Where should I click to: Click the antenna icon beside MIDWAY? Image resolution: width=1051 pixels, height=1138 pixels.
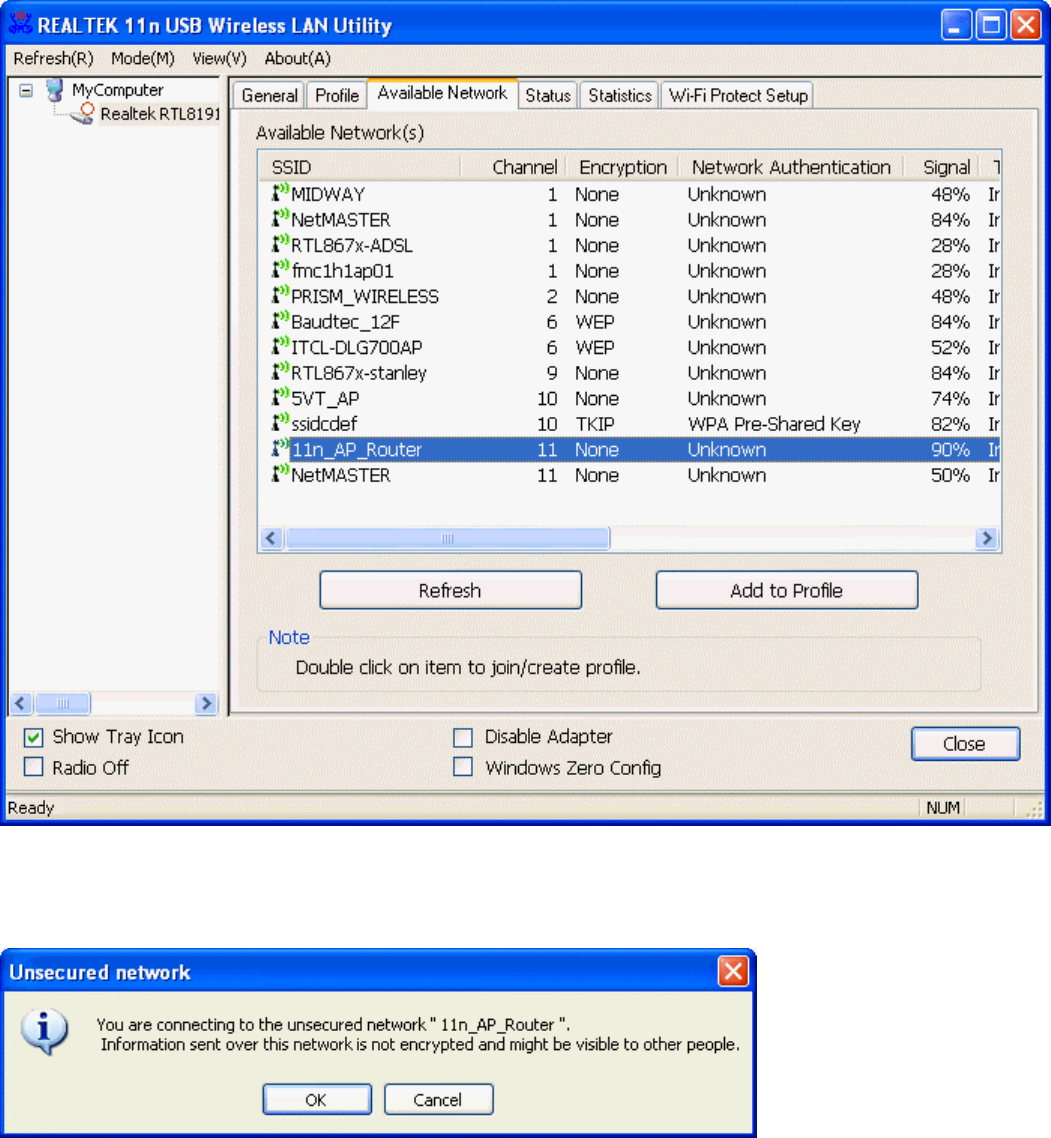click(280, 193)
